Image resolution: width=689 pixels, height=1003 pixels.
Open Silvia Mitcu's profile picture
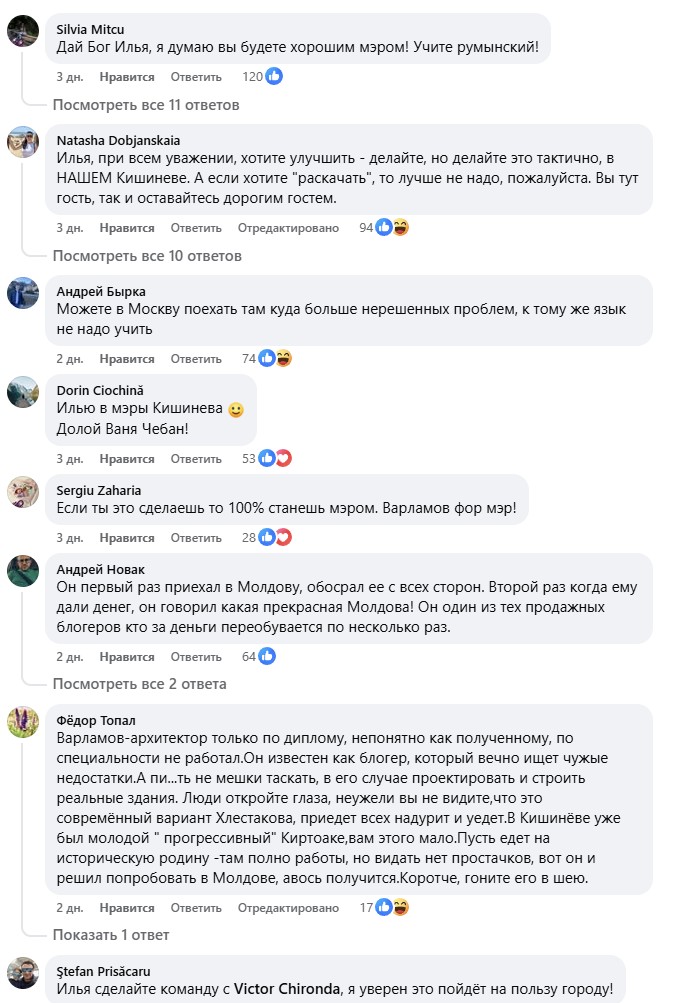click(x=23, y=32)
